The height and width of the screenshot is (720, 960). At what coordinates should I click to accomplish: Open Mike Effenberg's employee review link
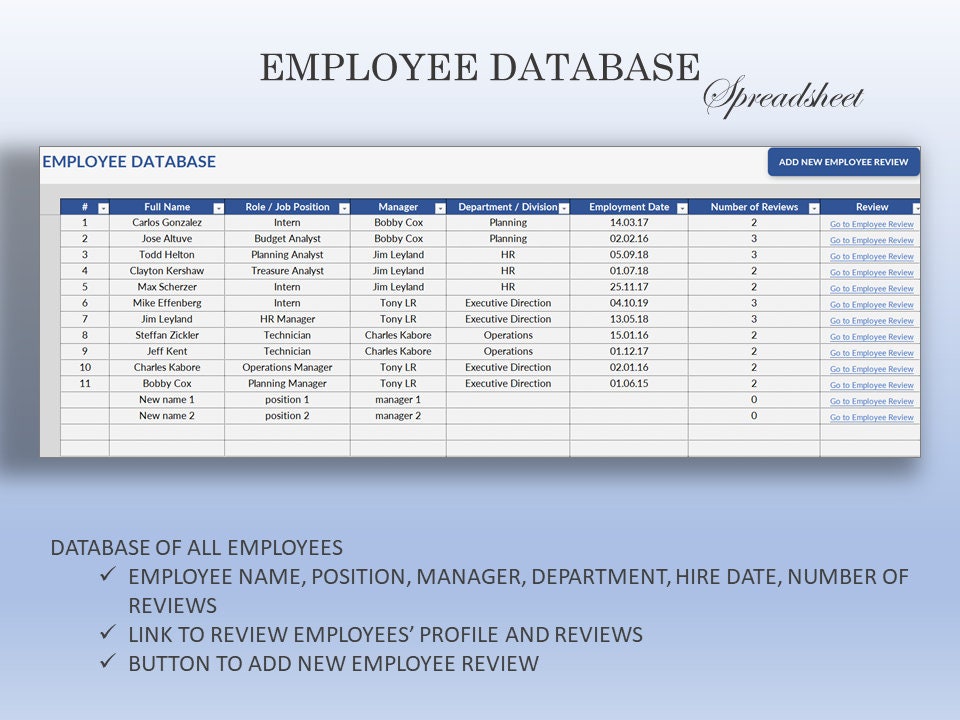coord(871,304)
